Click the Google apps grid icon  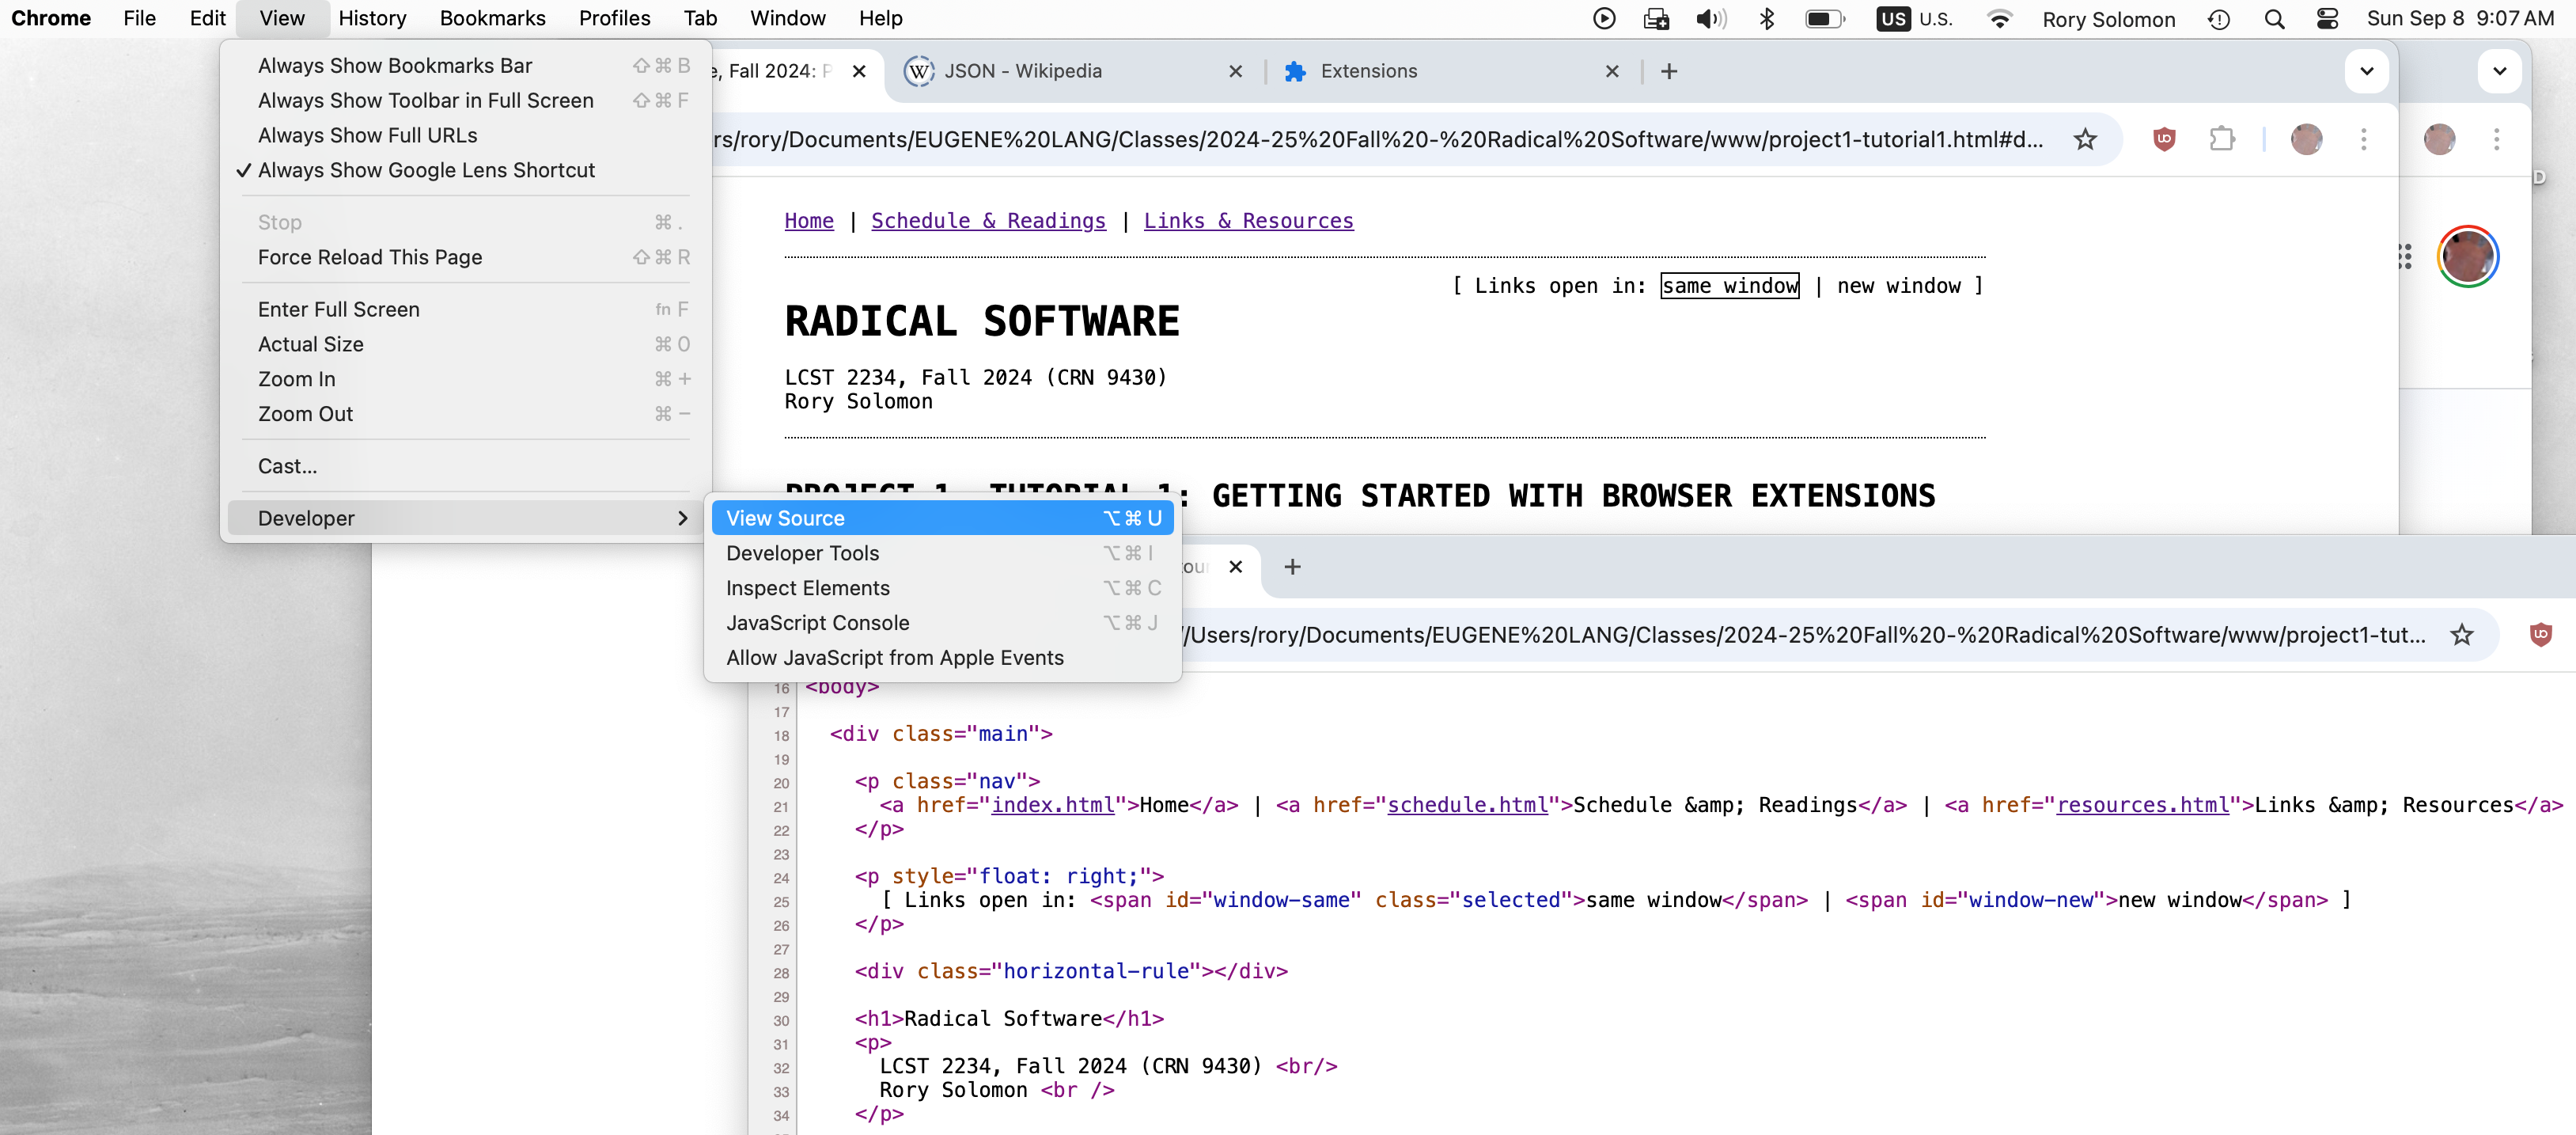point(2404,257)
